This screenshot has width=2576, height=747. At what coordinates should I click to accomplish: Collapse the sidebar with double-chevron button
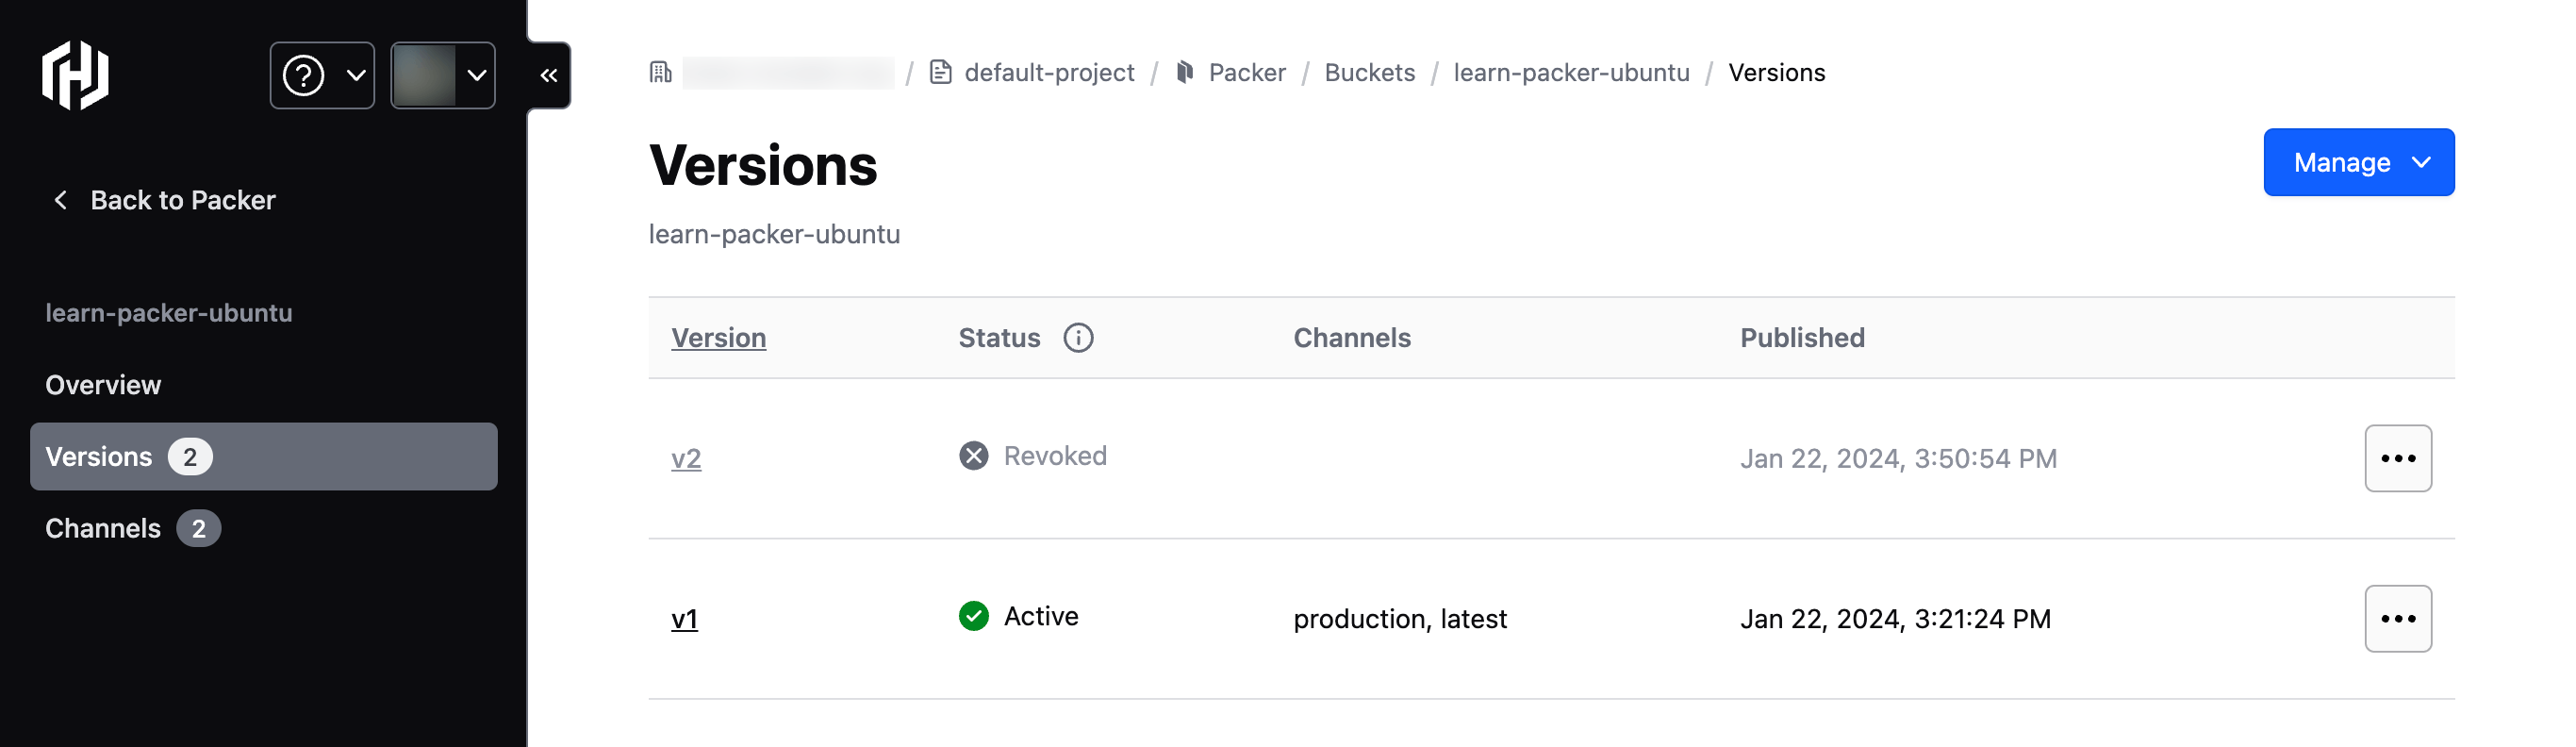click(549, 75)
